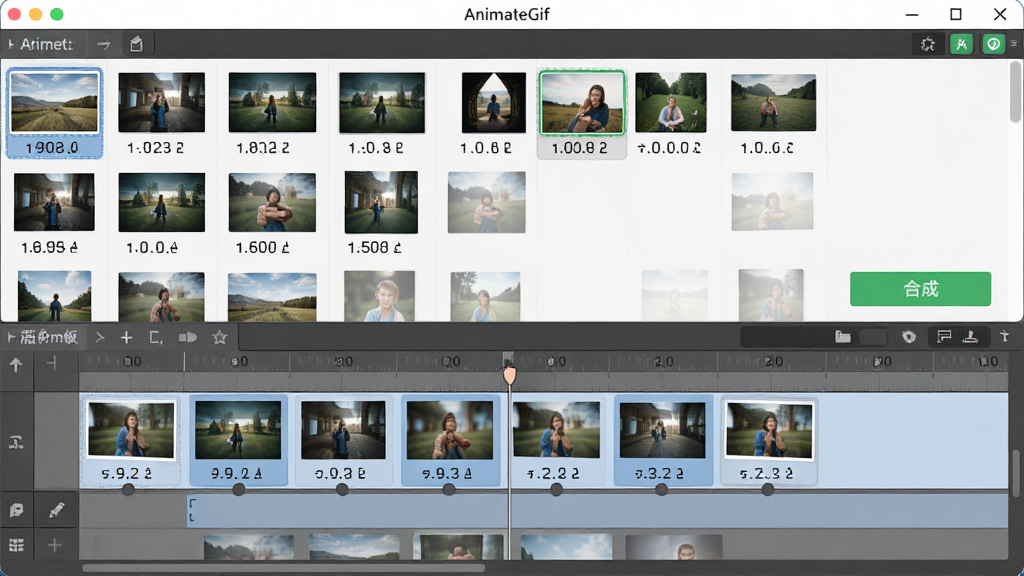Click the flag icon in the timeline toolbar
This screenshot has width=1024, height=576.
point(944,337)
